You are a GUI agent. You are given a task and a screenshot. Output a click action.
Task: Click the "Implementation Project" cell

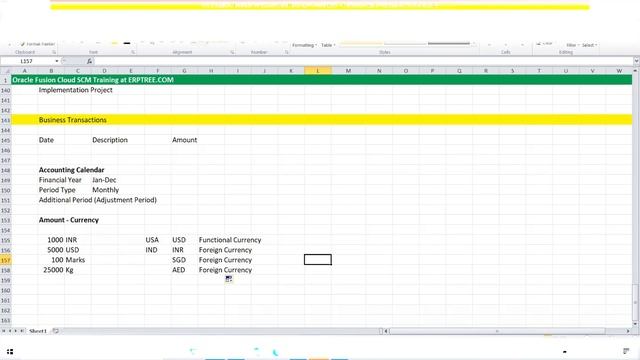pyautogui.click(x=76, y=90)
